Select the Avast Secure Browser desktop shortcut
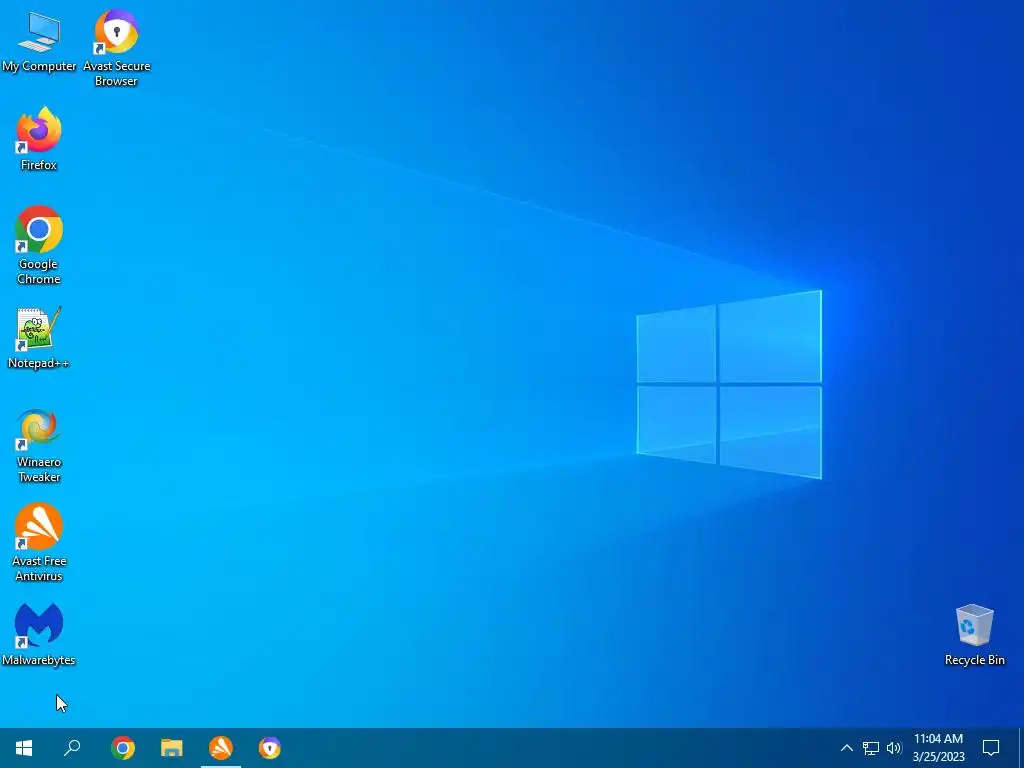 click(x=116, y=48)
